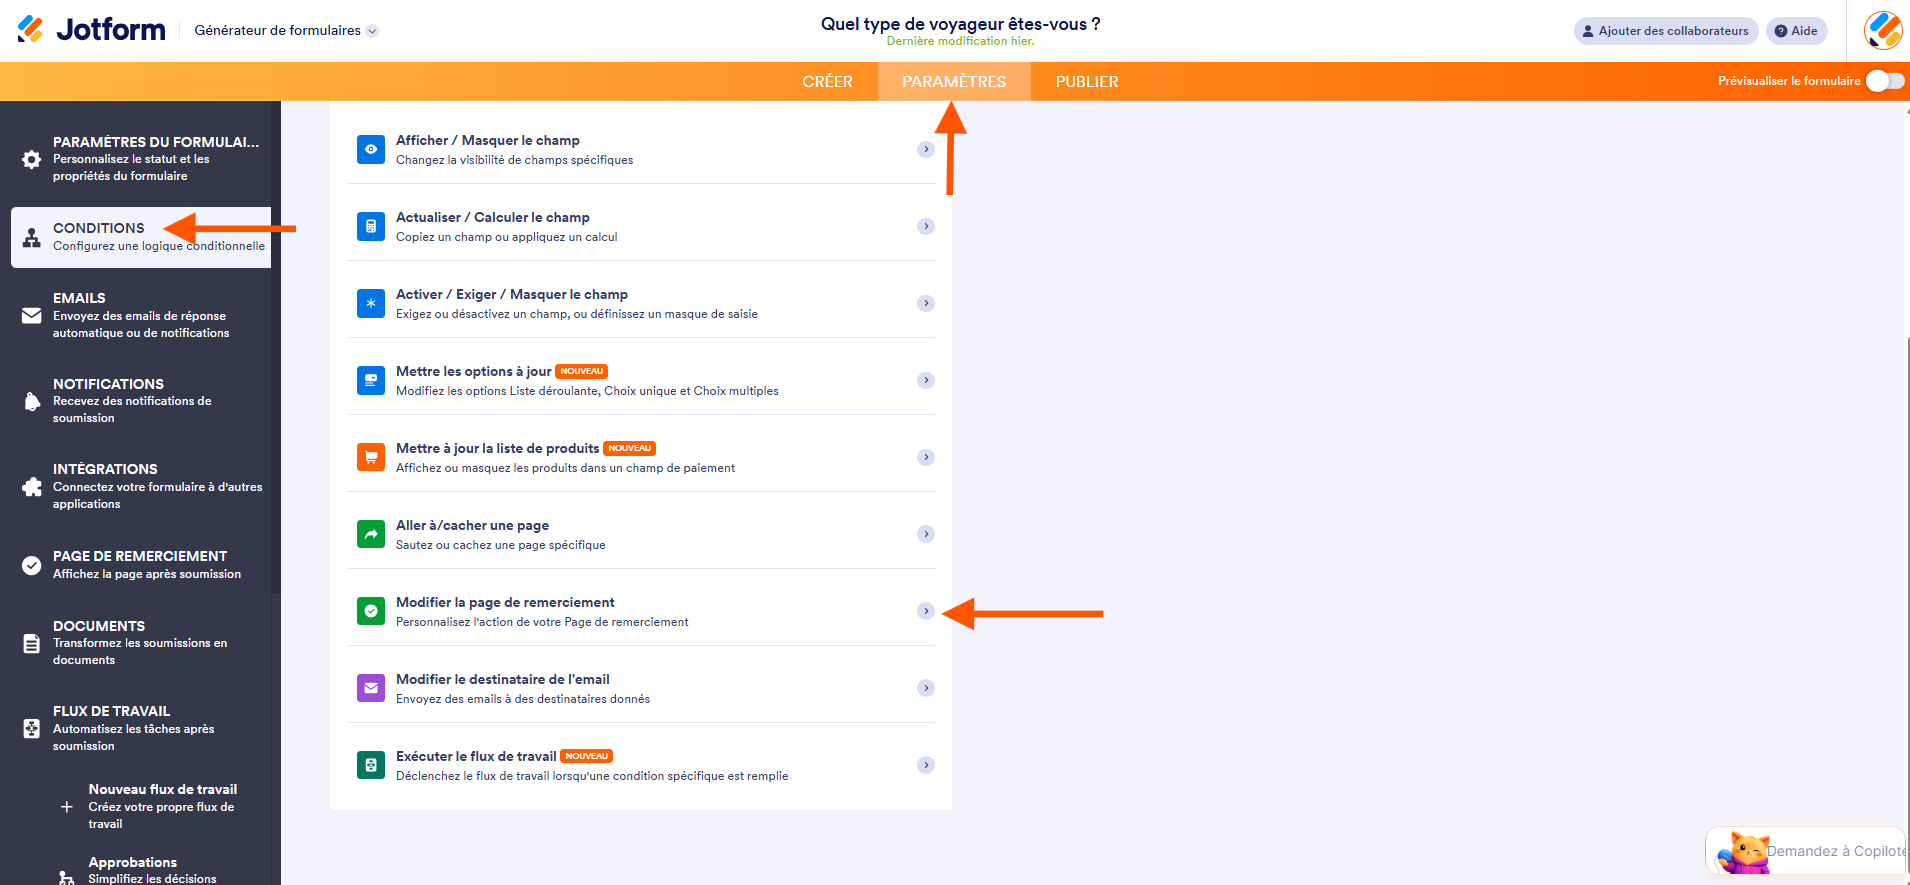Image resolution: width=1910 pixels, height=885 pixels.
Task: Click the Afficher / Masquer le champ eye icon
Action: (x=371, y=149)
